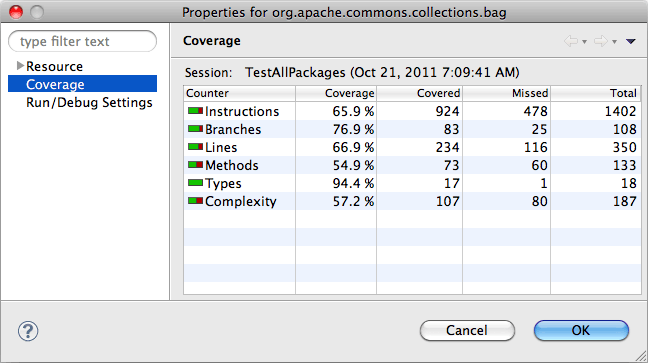Viewport: 648px width, 363px height.
Task: Open the back history dropdown arrow
Action: tap(584, 42)
